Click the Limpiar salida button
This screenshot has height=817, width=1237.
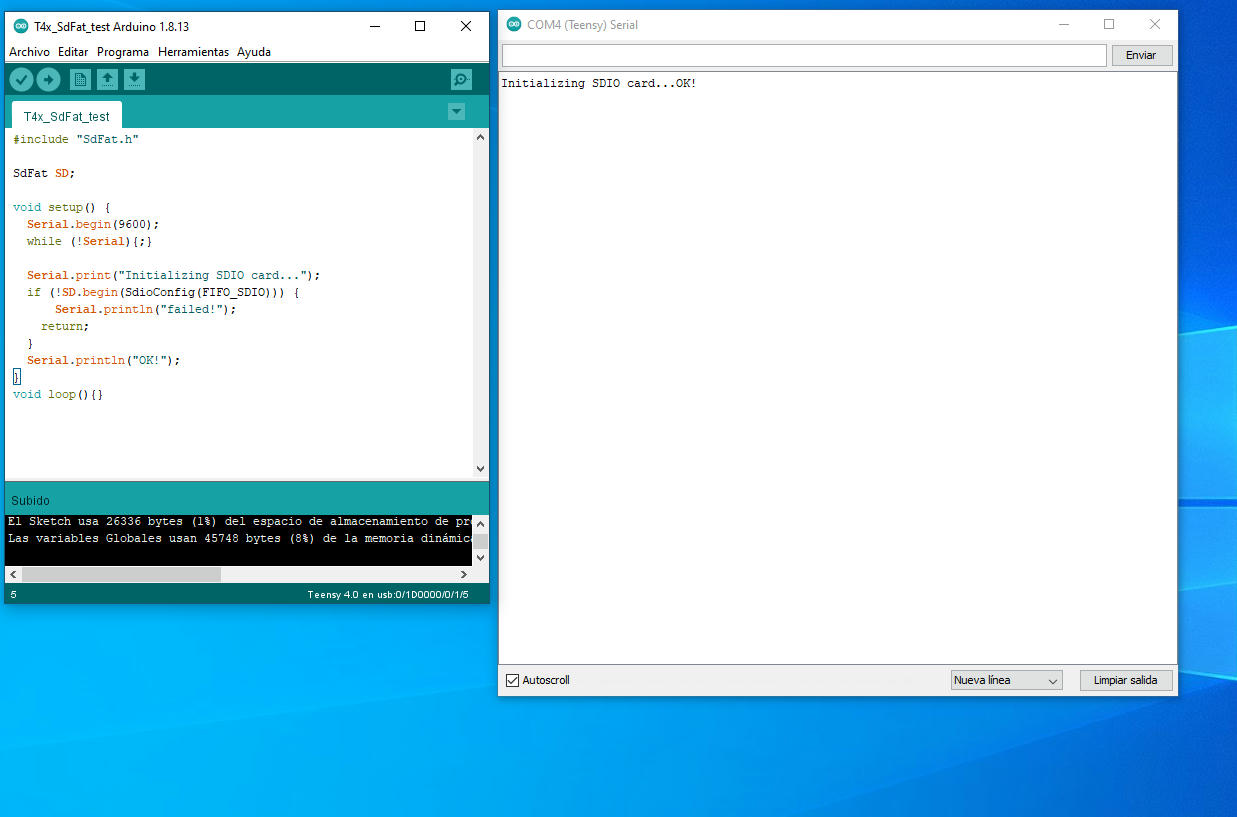1126,680
